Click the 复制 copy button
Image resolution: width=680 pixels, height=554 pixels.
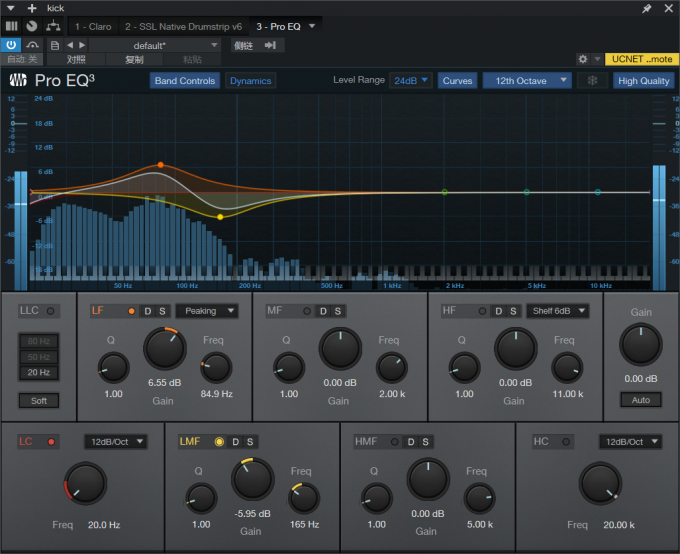coord(134,59)
